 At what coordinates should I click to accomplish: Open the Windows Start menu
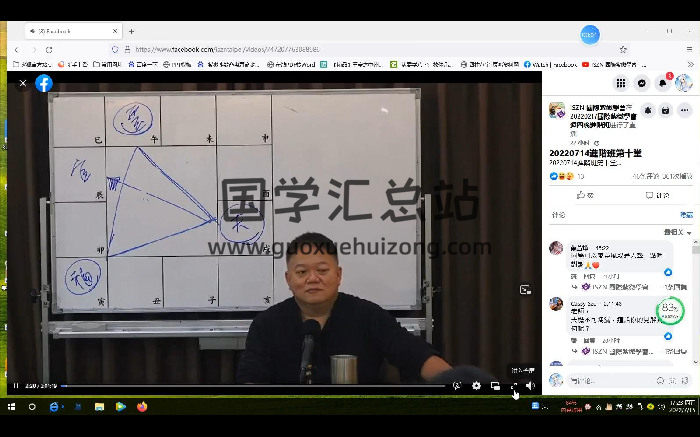tap(12, 407)
